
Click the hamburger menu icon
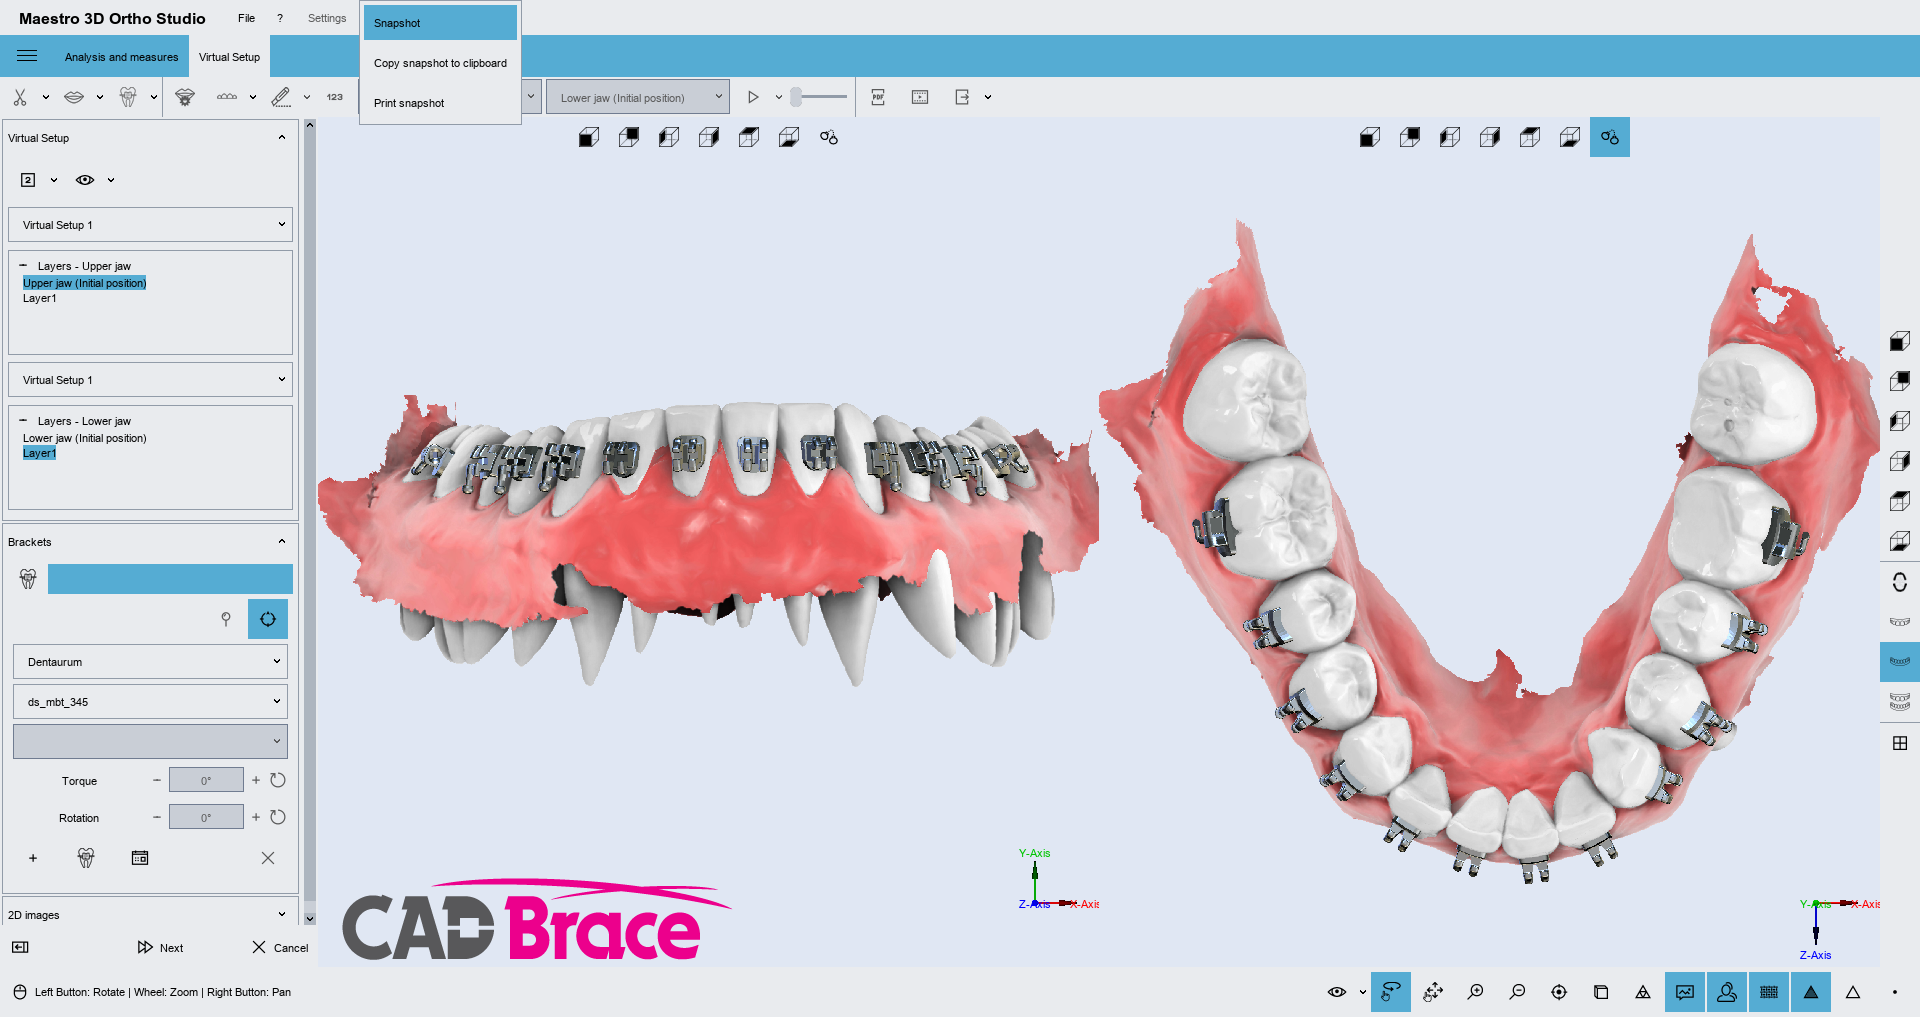[x=27, y=56]
